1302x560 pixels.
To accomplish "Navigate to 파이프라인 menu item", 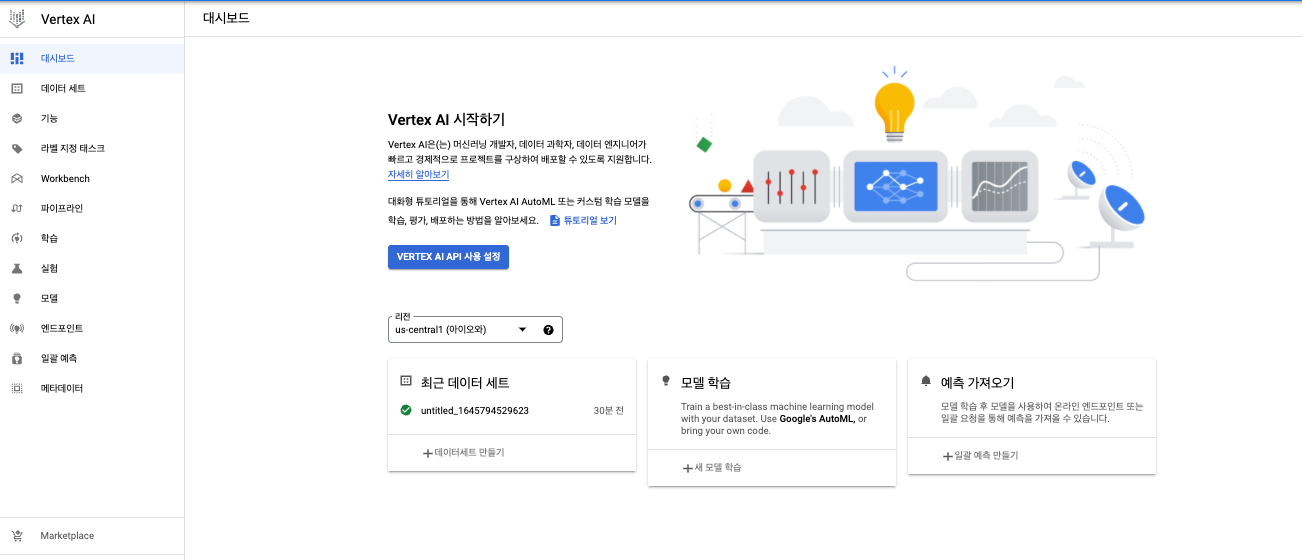I will pos(92,209).
